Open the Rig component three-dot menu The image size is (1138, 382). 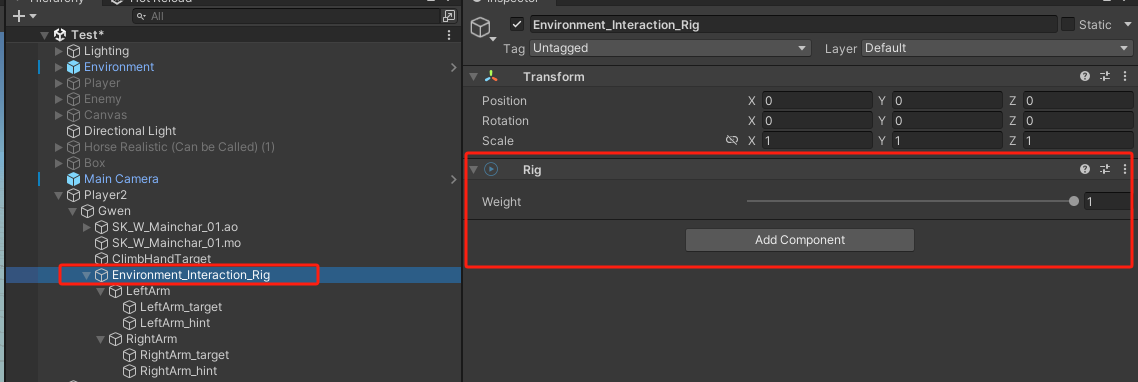coord(1125,169)
